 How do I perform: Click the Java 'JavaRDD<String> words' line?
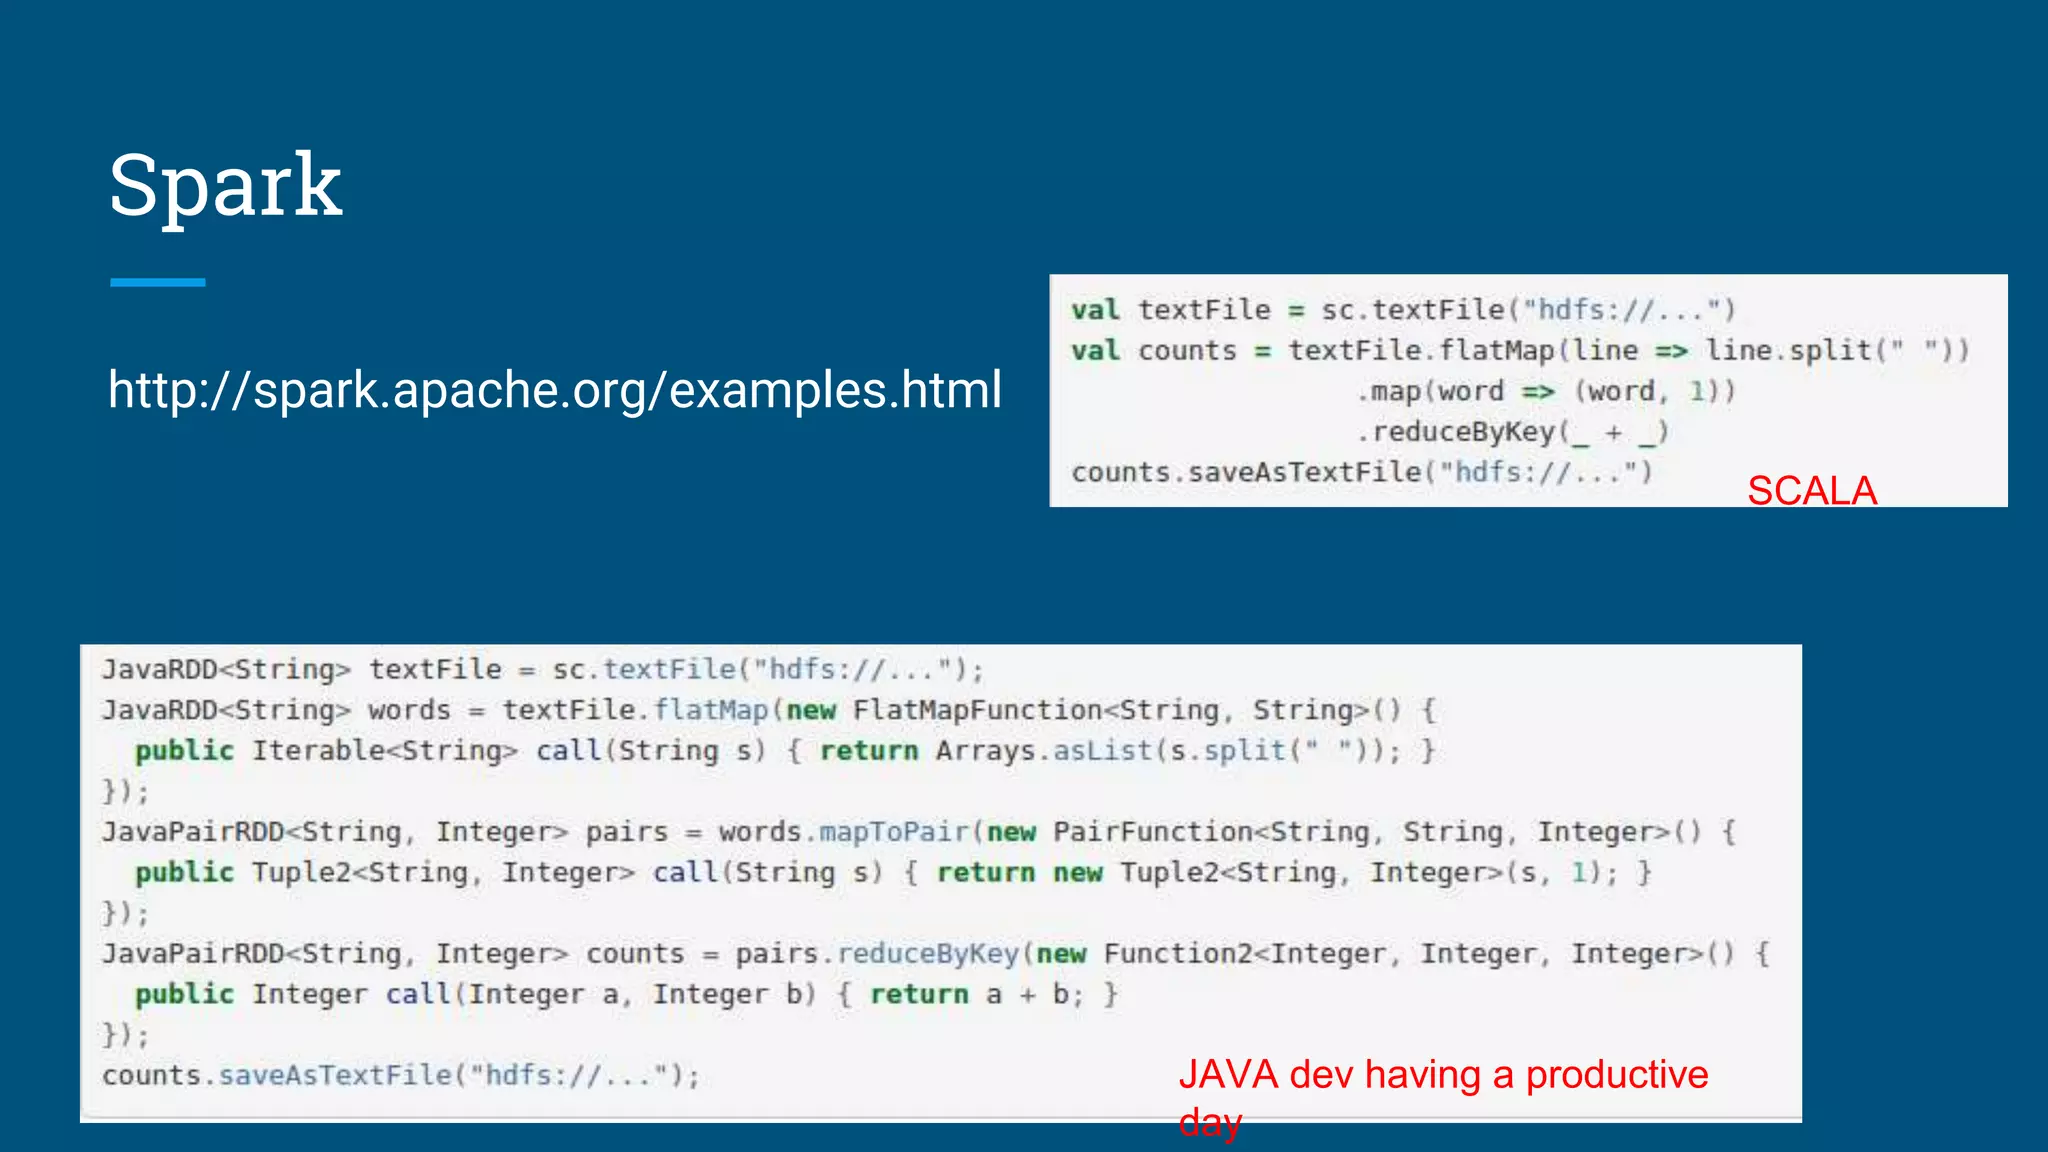point(769,710)
